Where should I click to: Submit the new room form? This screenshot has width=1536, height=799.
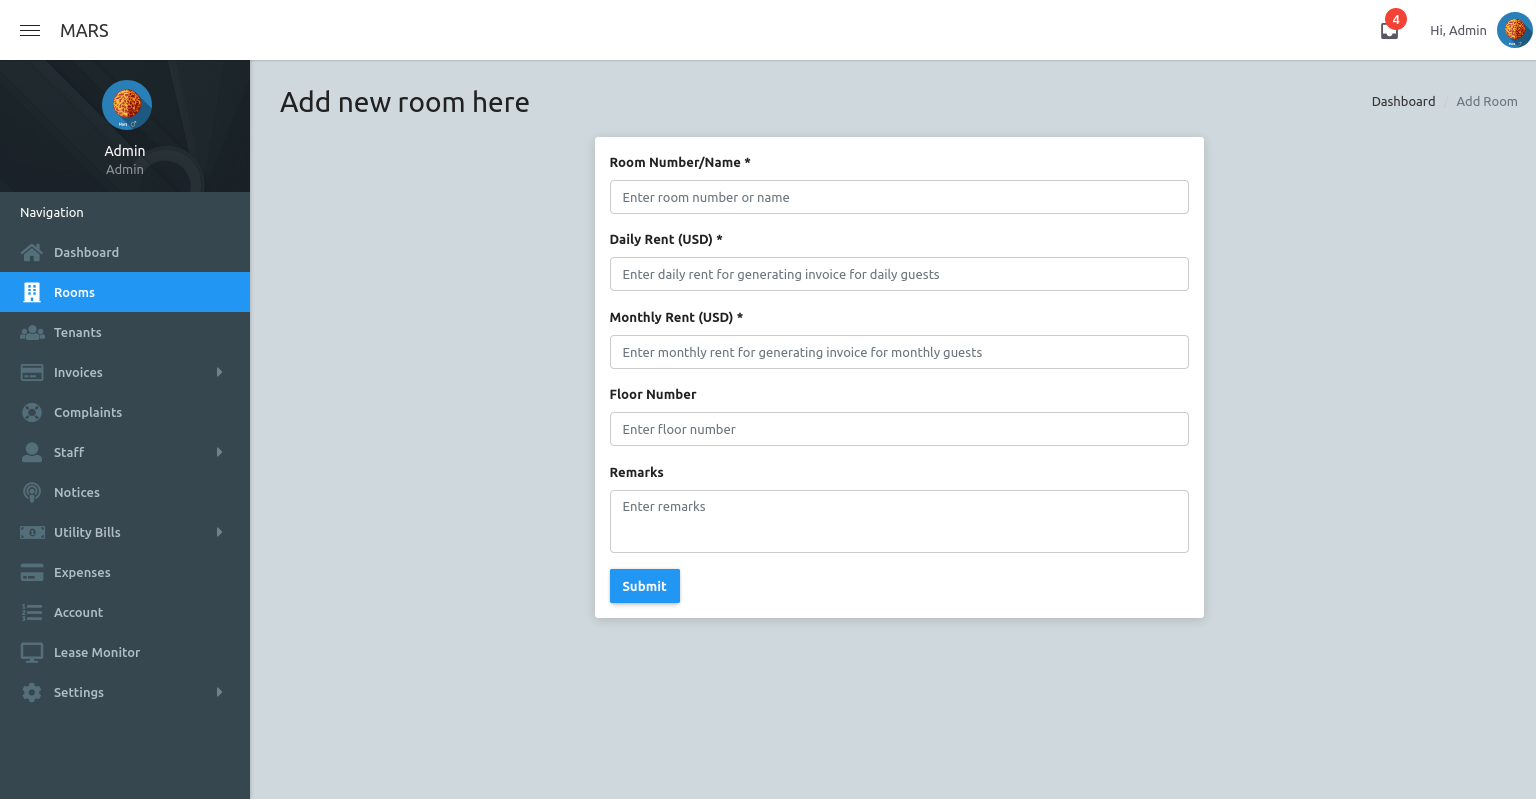tap(644, 586)
